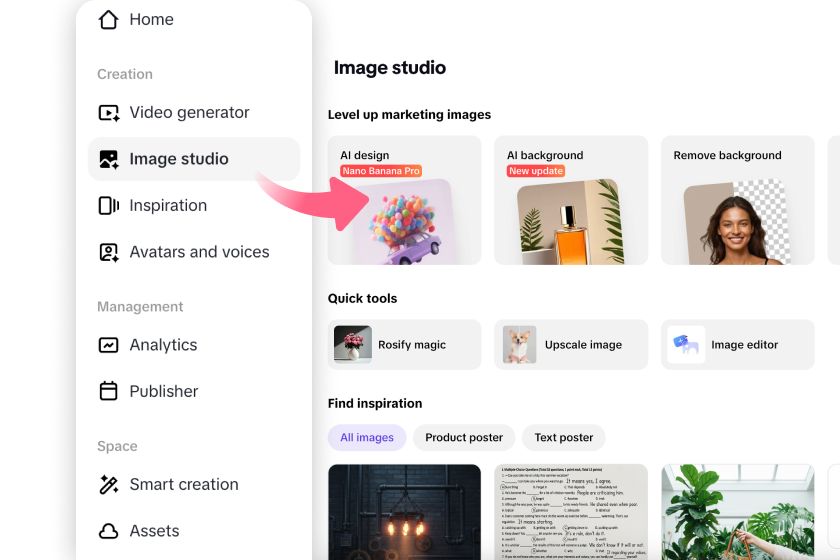Click the Image studio page heading
Image resolution: width=840 pixels, height=560 pixels.
[389, 68]
